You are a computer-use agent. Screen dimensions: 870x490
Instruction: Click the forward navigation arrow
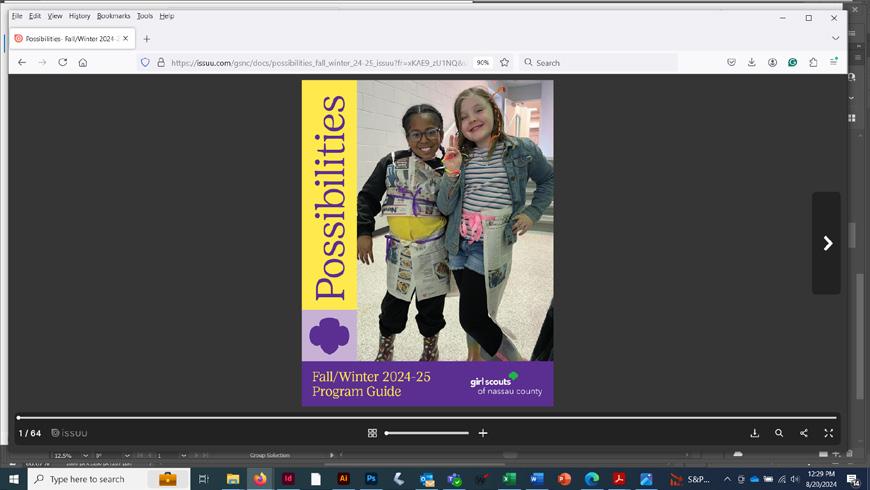(x=42, y=62)
